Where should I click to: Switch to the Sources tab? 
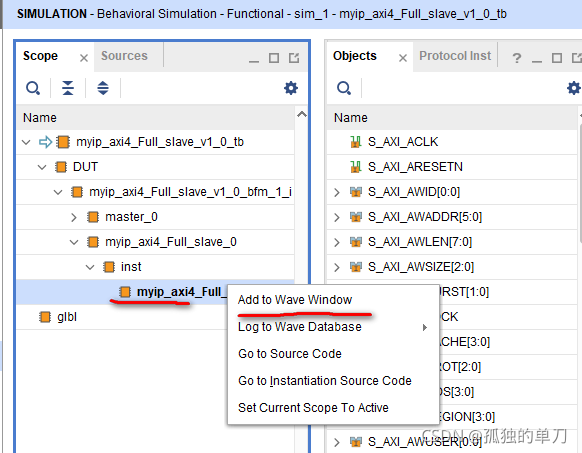click(124, 56)
